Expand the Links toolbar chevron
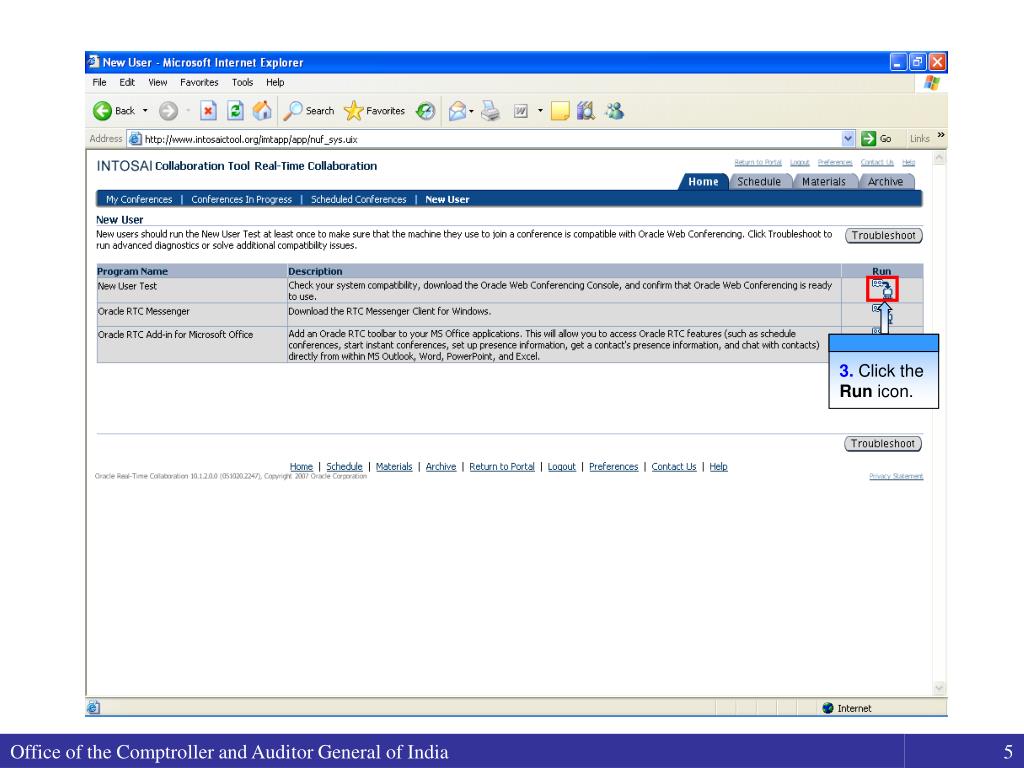The width and height of the screenshot is (1024, 768). pos(940,135)
